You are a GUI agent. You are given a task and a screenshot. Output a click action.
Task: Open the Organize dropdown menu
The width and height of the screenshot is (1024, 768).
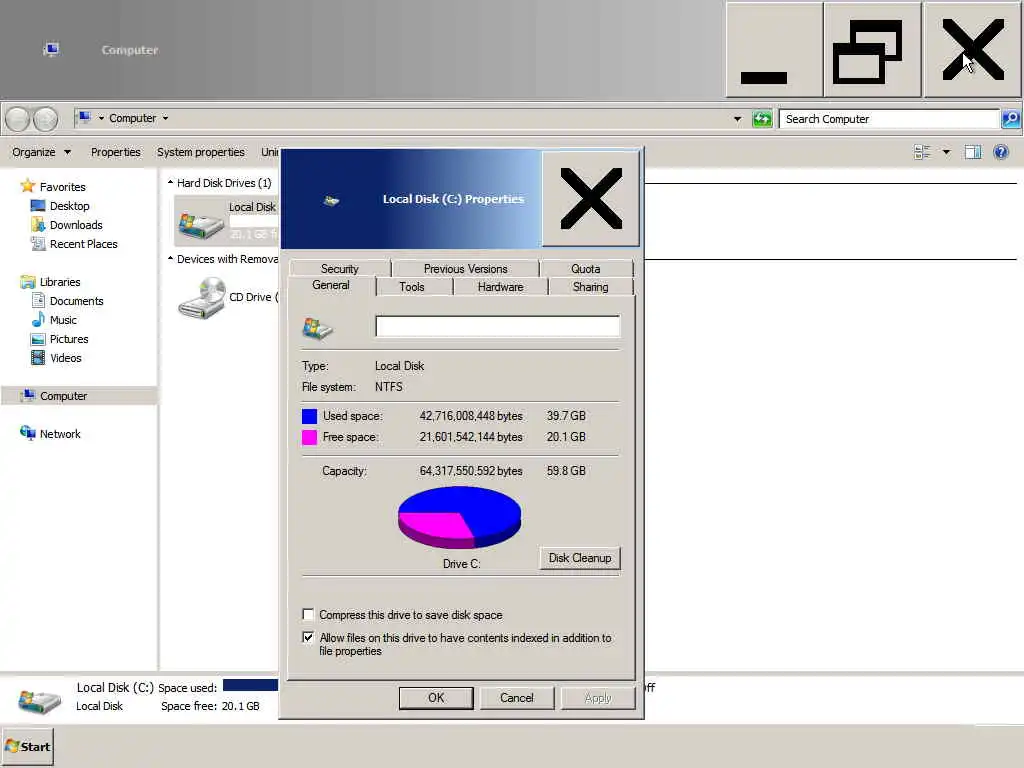[x=41, y=152]
